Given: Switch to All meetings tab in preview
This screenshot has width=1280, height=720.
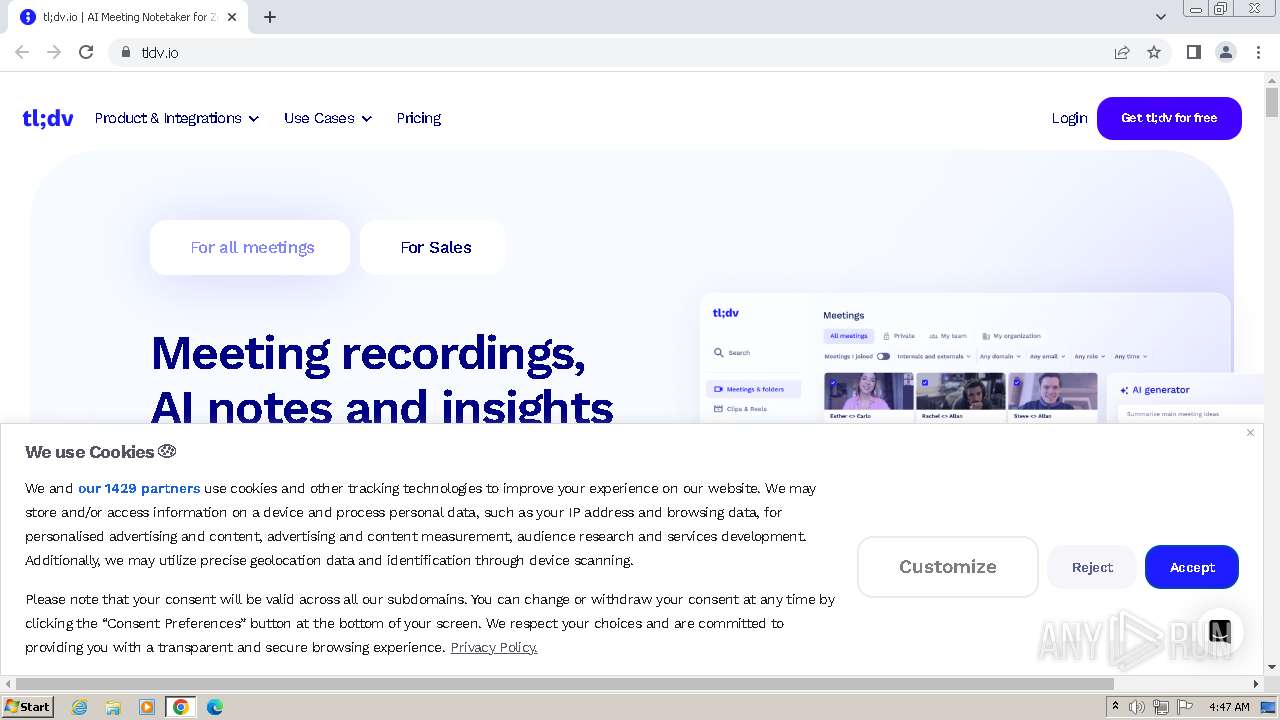Looking at the screenshot, I should click(x=849, y=336).
